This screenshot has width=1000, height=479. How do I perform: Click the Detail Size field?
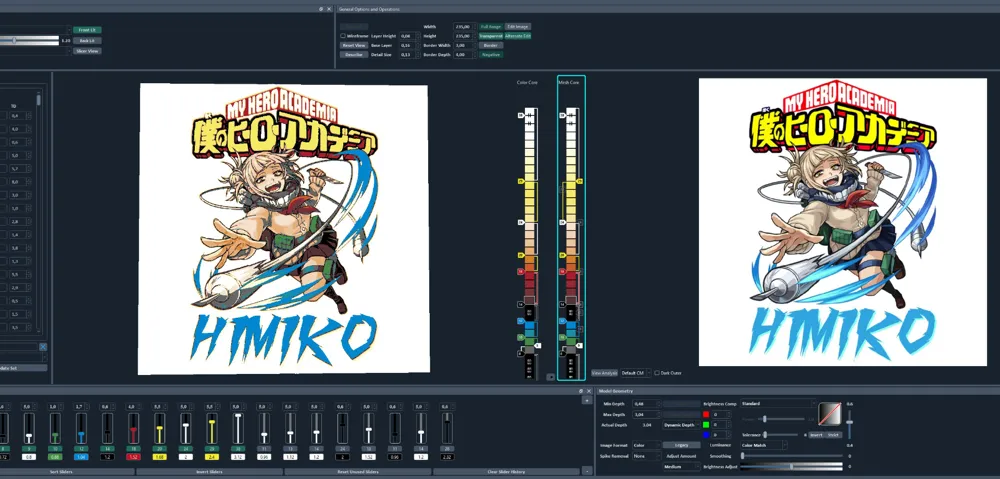click(409, 55)
